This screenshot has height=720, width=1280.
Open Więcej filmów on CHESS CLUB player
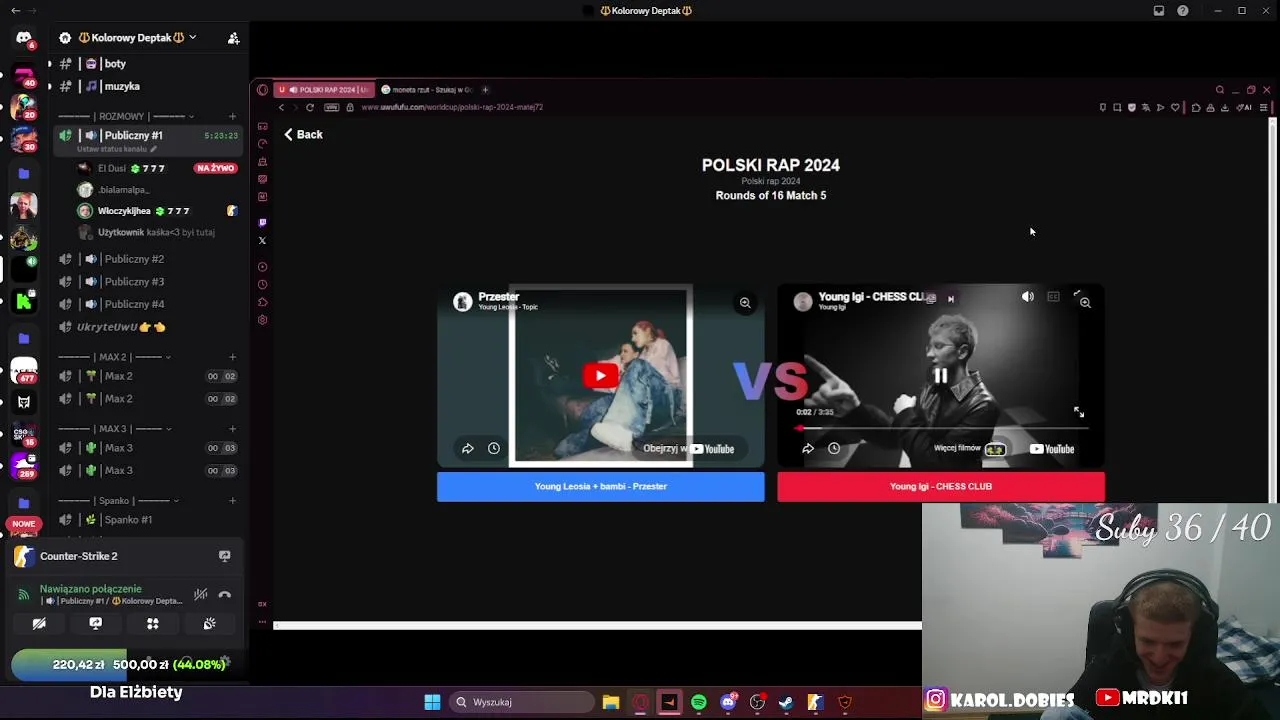tap(969, 449)
